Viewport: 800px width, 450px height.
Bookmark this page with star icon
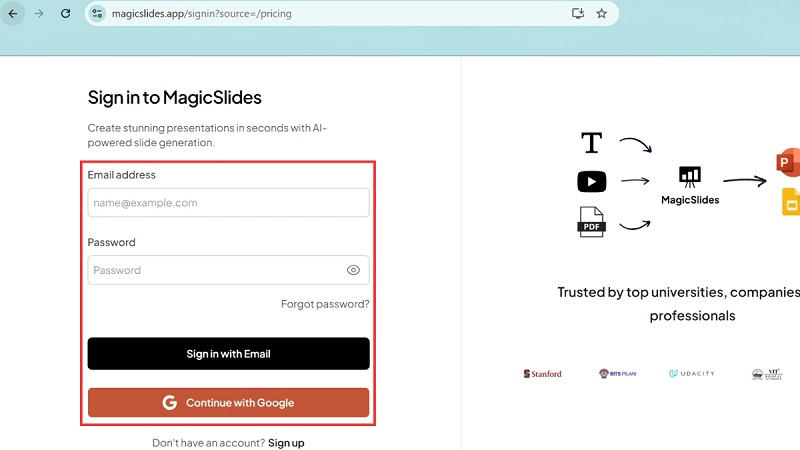(x=602, y=14)
